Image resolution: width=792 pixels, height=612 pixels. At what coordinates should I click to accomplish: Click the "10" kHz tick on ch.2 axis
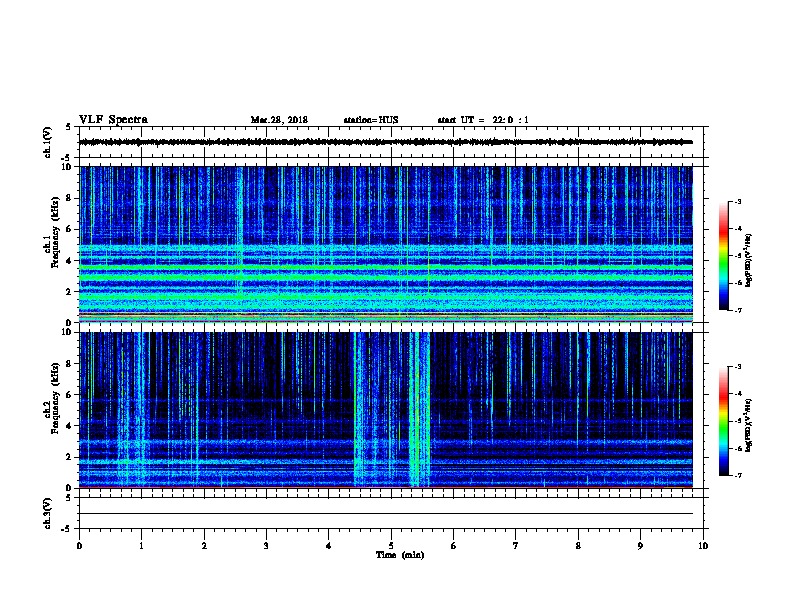67,332
